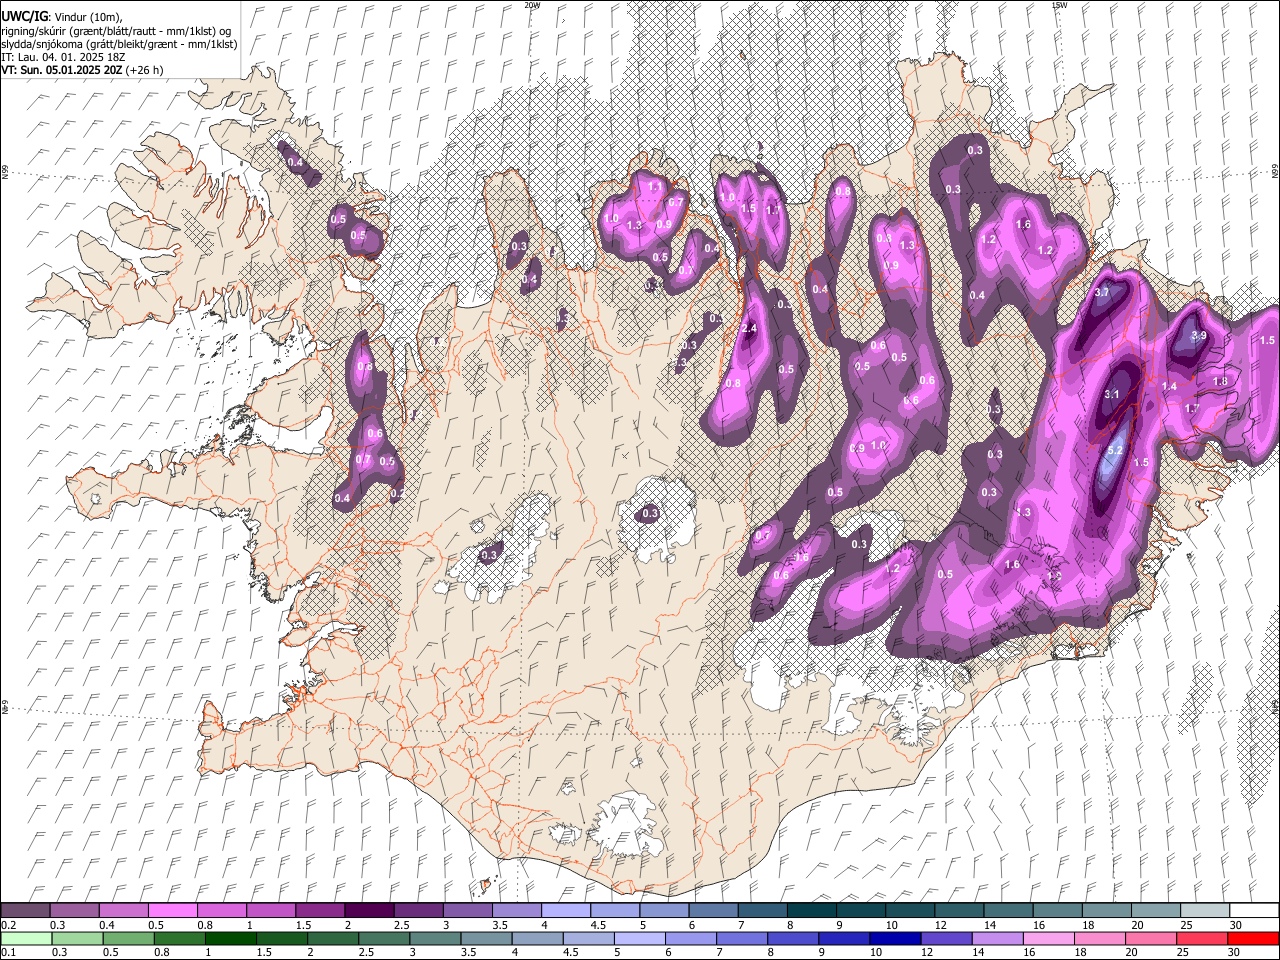The width and height of the screenshot is (1280, 960).
Task: Select the darkest purple 2–2.5 swatch, top legend row
Action: [x=369, y=910]
